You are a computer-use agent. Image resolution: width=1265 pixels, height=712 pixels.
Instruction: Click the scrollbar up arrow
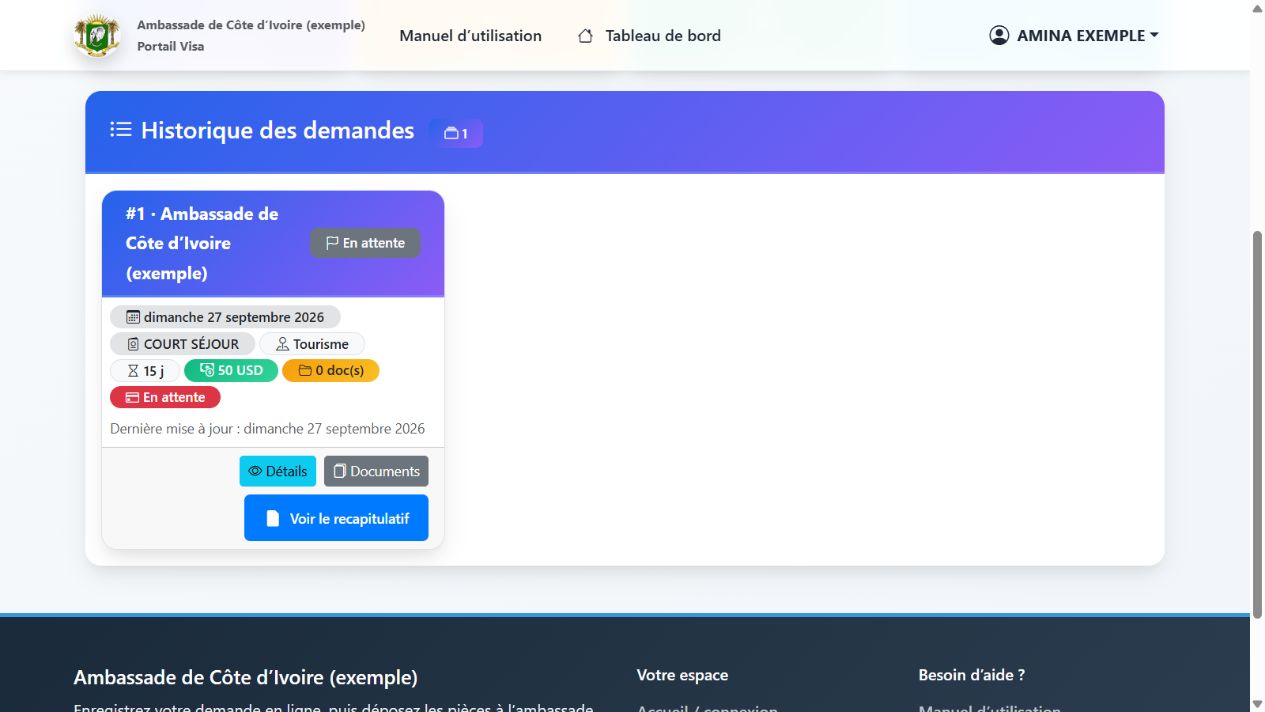[1257, 8]
